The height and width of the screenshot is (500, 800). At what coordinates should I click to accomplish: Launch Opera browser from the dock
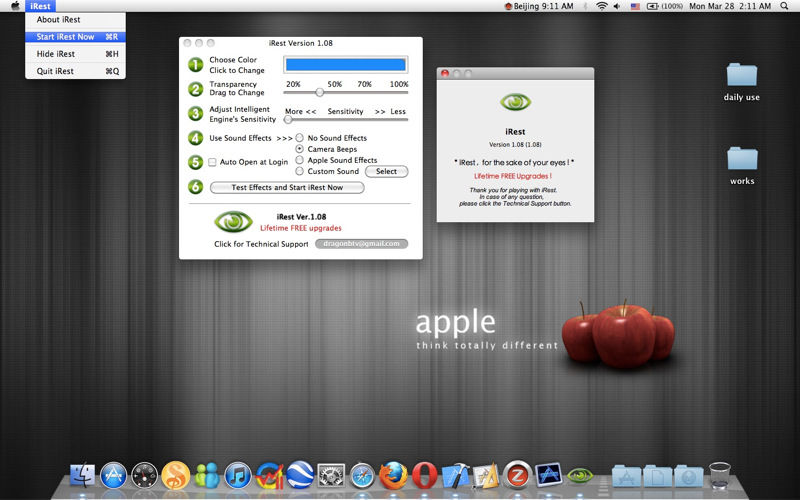(x=424, y=476)
